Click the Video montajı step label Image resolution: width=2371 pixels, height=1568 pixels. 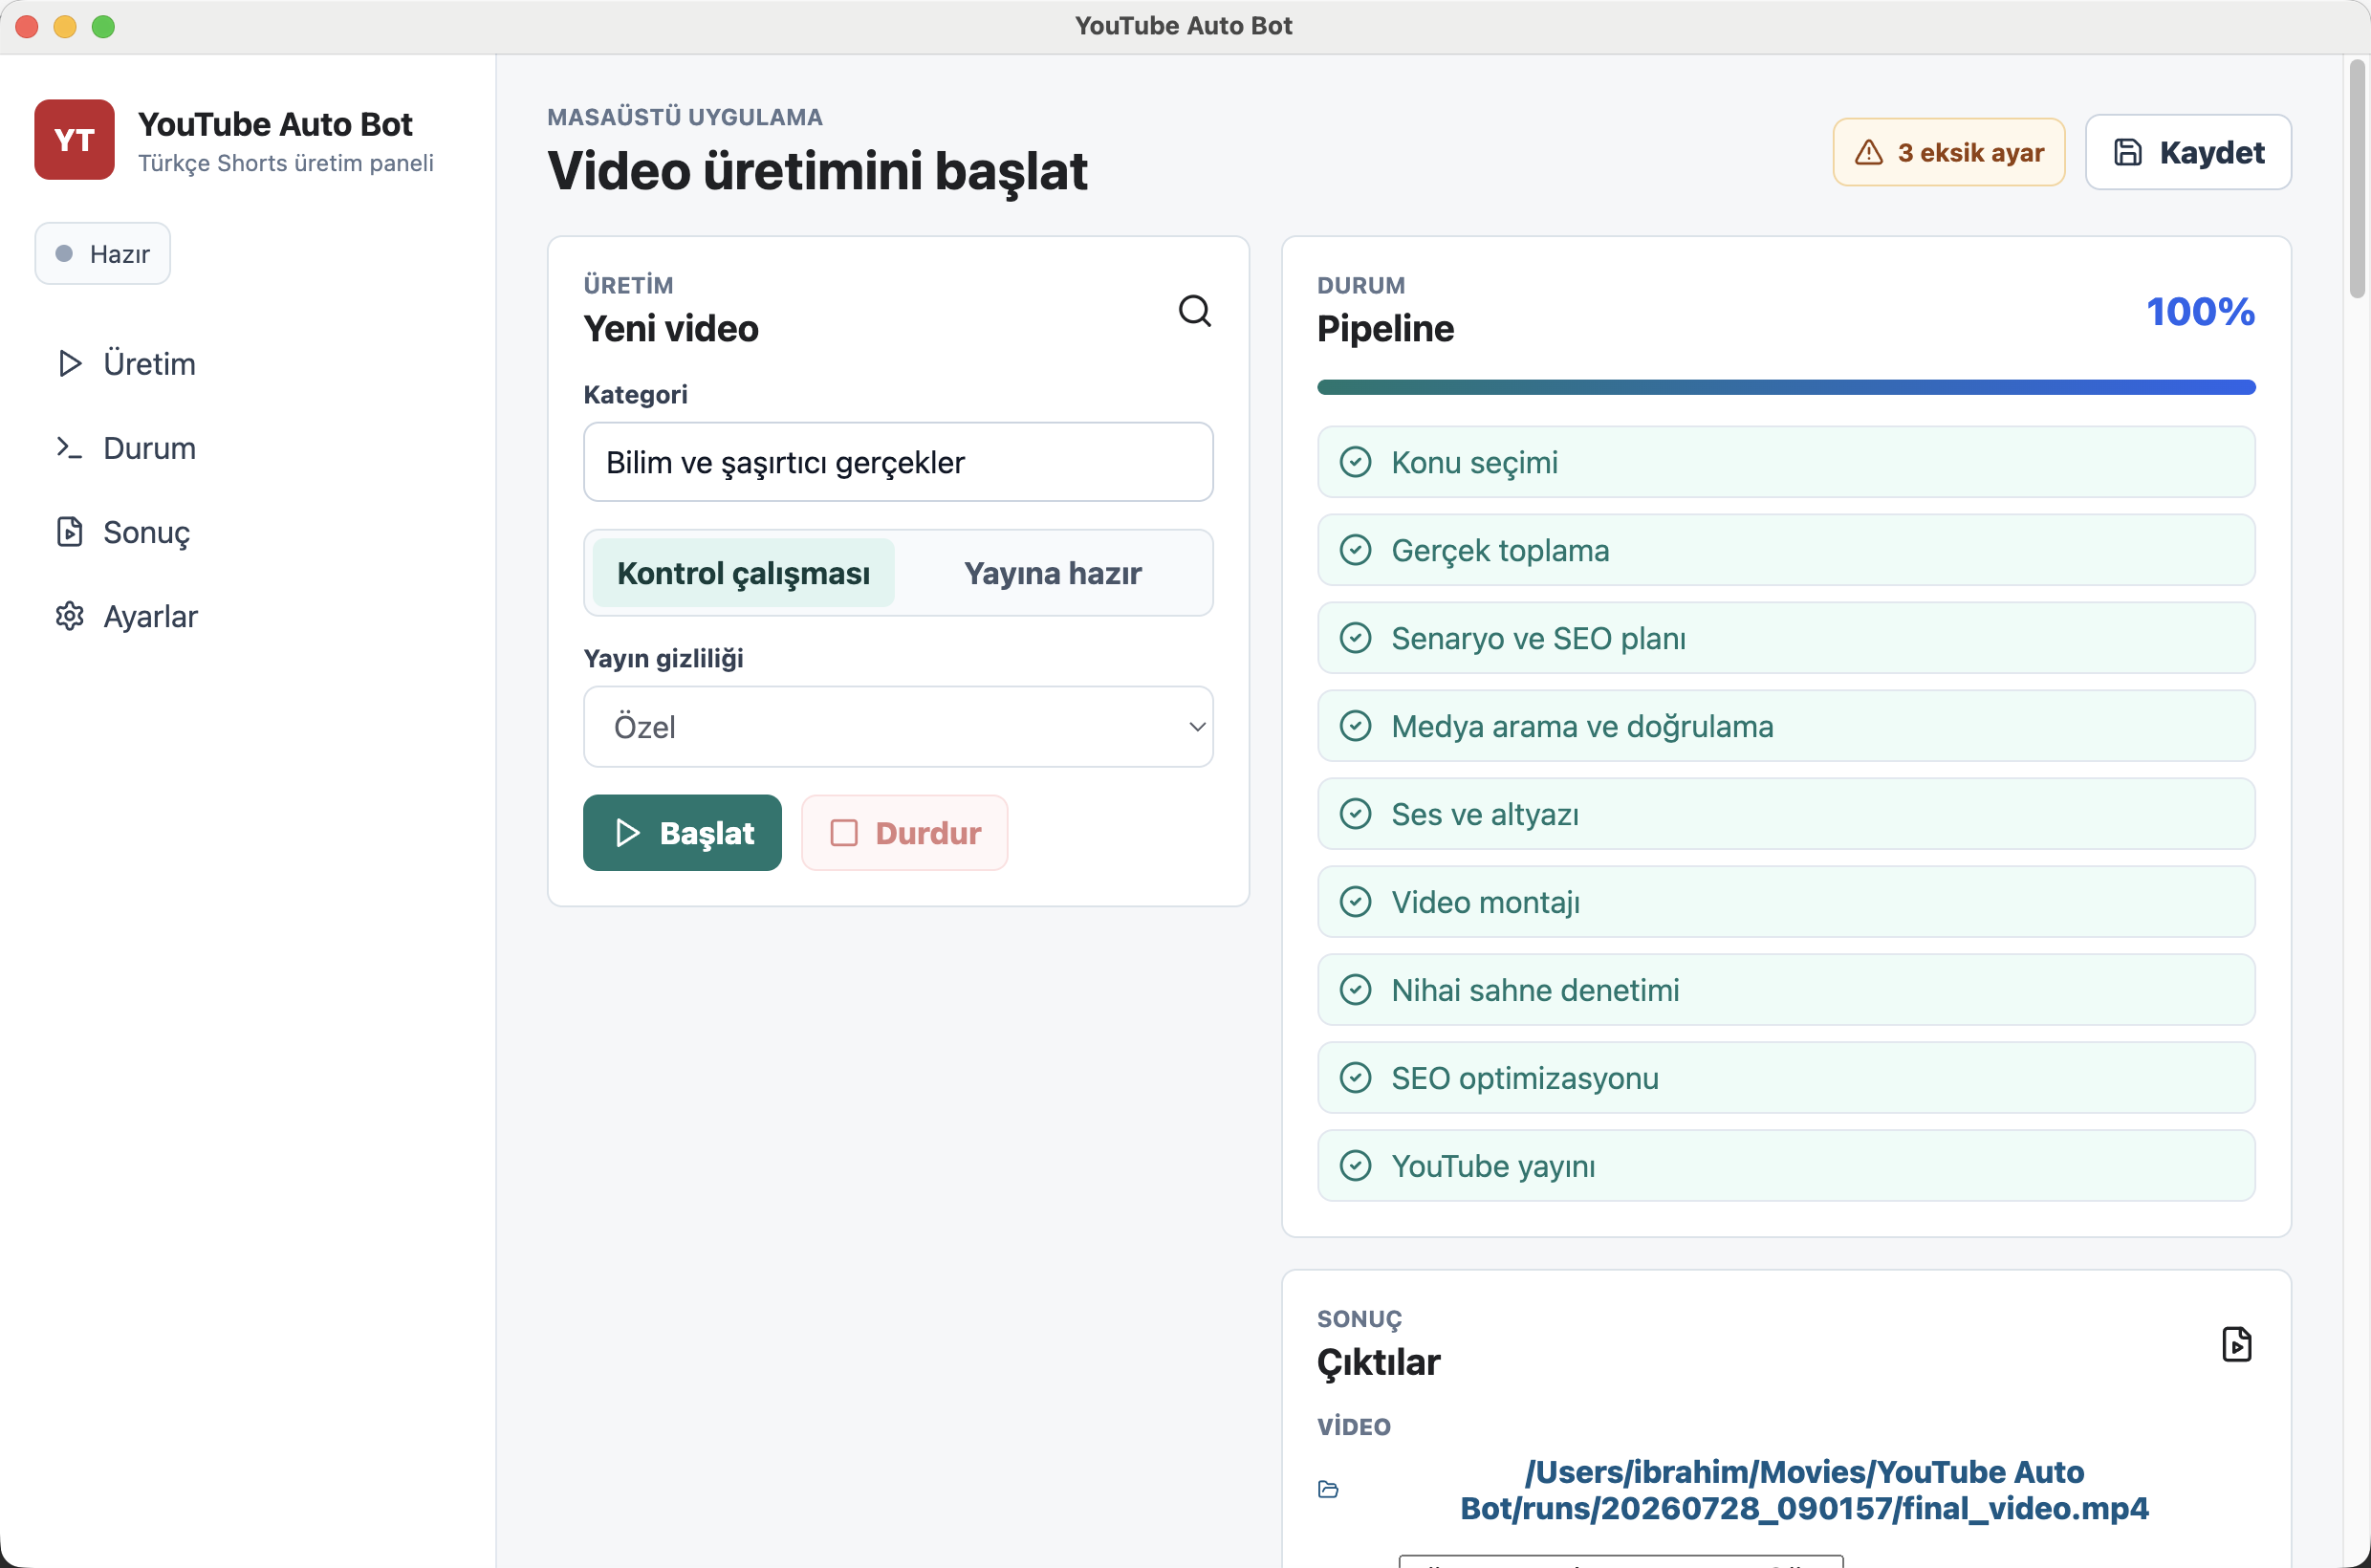(x=1485, y=902)
